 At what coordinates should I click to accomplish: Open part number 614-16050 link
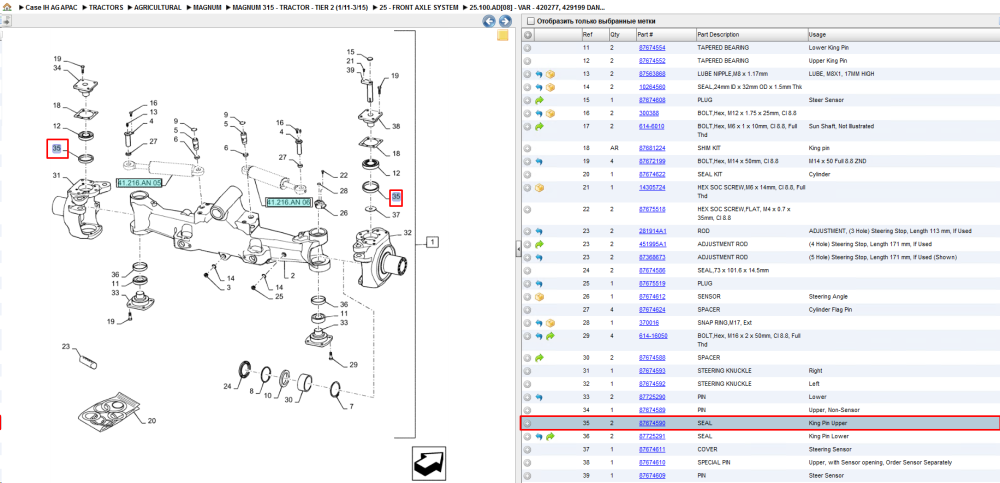653,336
